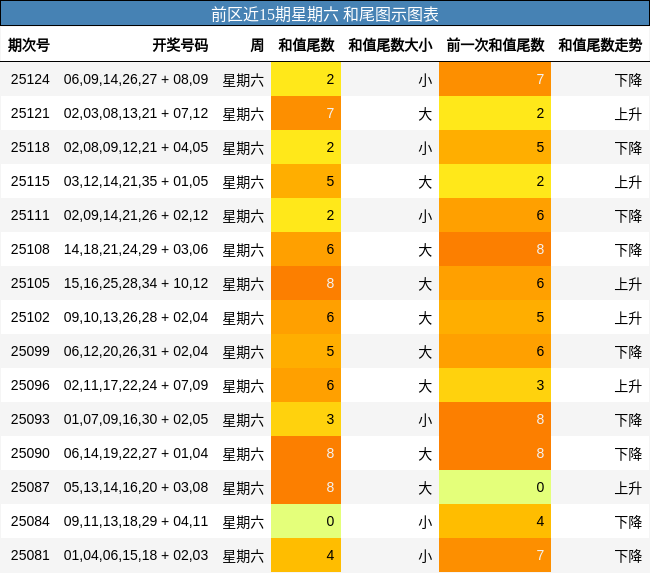Click 大 size value in row 25121

coord(425,114)
